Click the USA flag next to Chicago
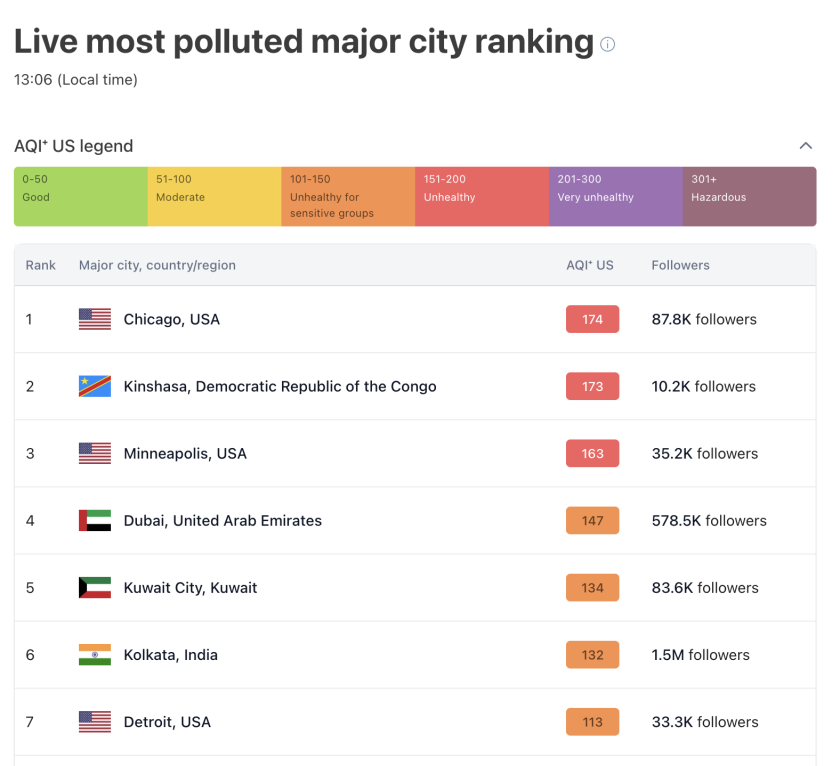Image resolution: width=840 pixels, height=766 pixels. point(95,319)
